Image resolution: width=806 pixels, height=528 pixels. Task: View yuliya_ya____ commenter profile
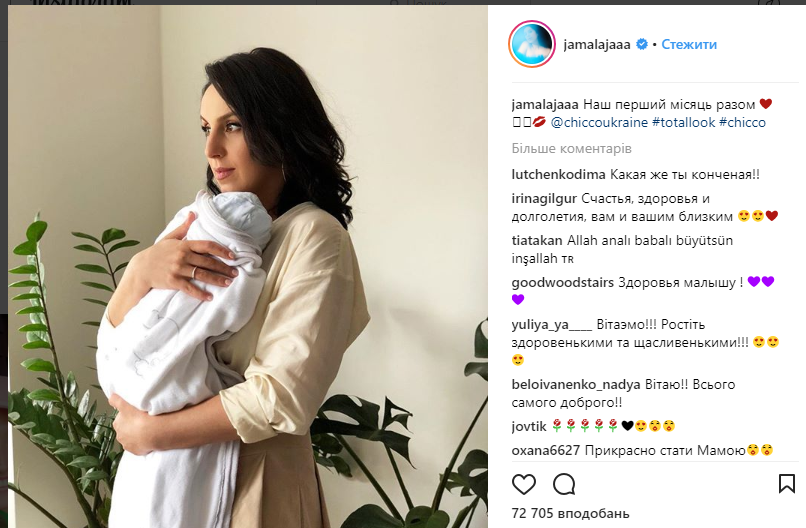552,325
